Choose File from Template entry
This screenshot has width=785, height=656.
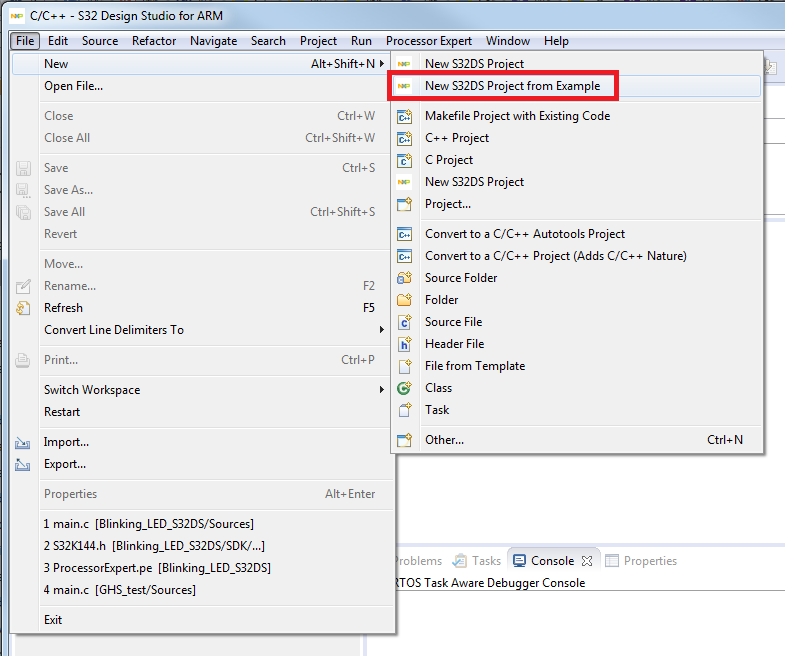tap(577, 366)
